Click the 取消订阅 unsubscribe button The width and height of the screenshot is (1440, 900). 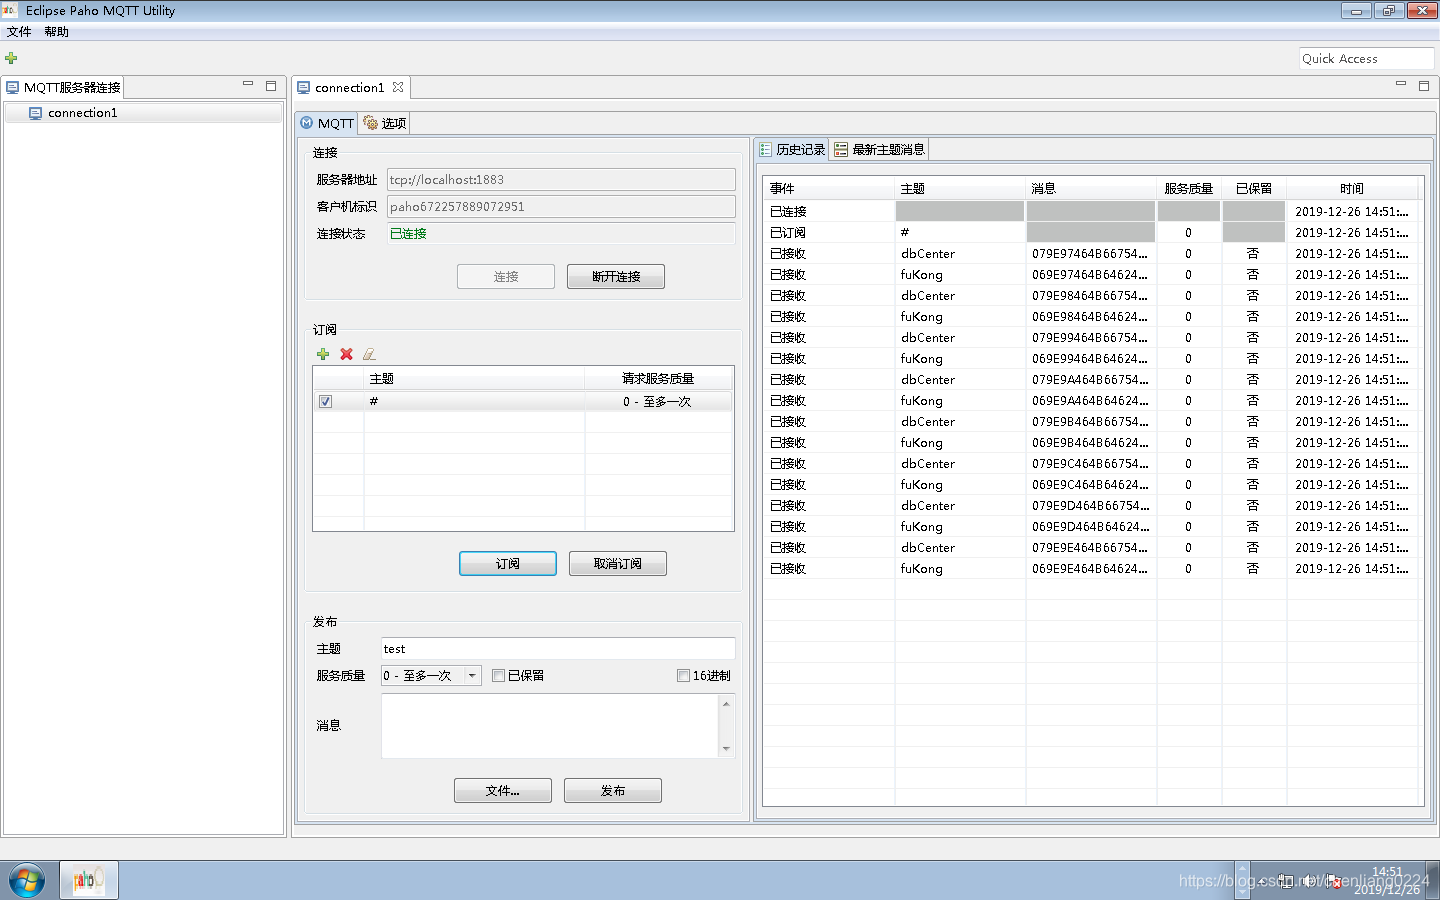tap(618, 563)
